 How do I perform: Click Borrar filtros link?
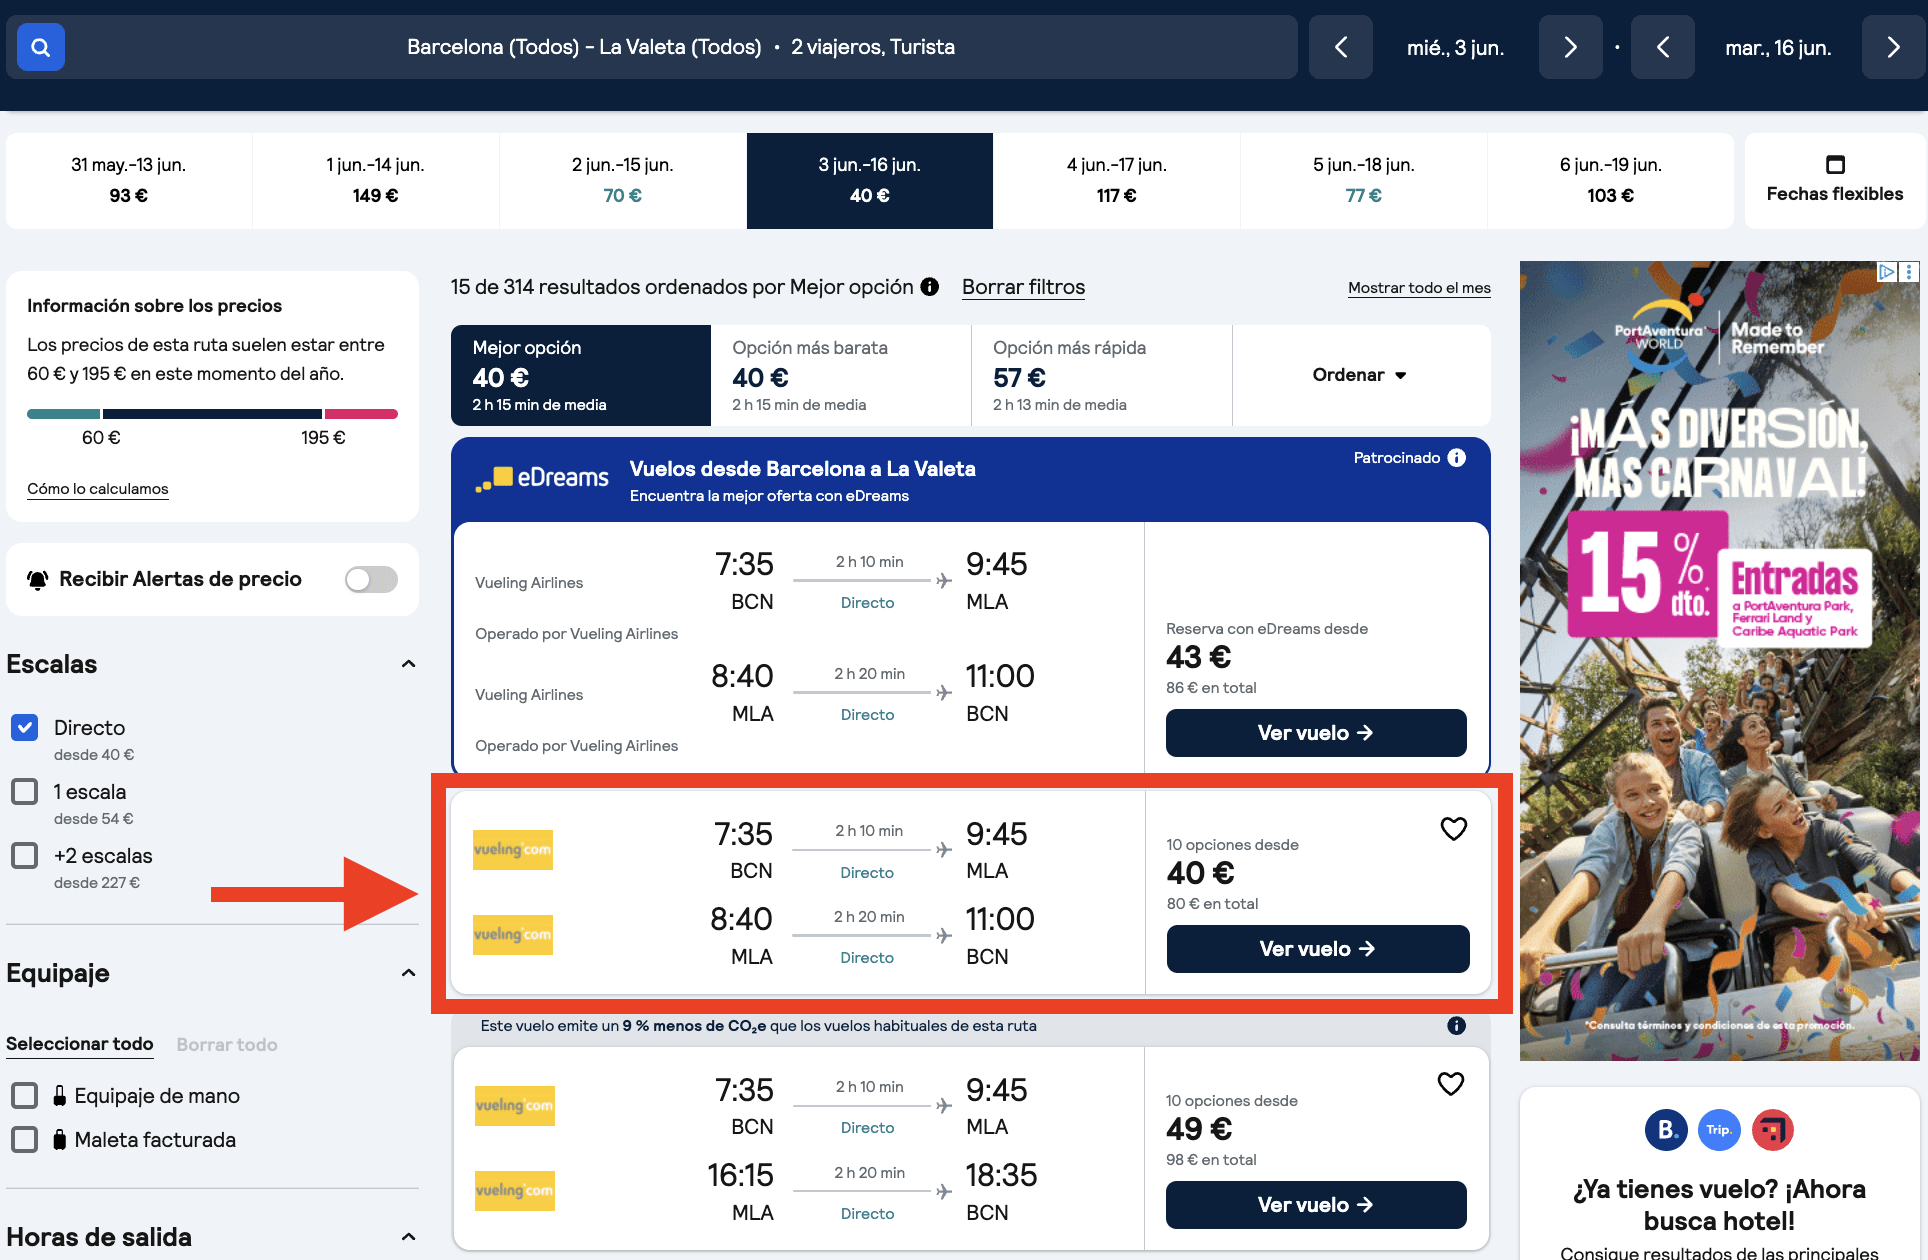(1023, 287)
